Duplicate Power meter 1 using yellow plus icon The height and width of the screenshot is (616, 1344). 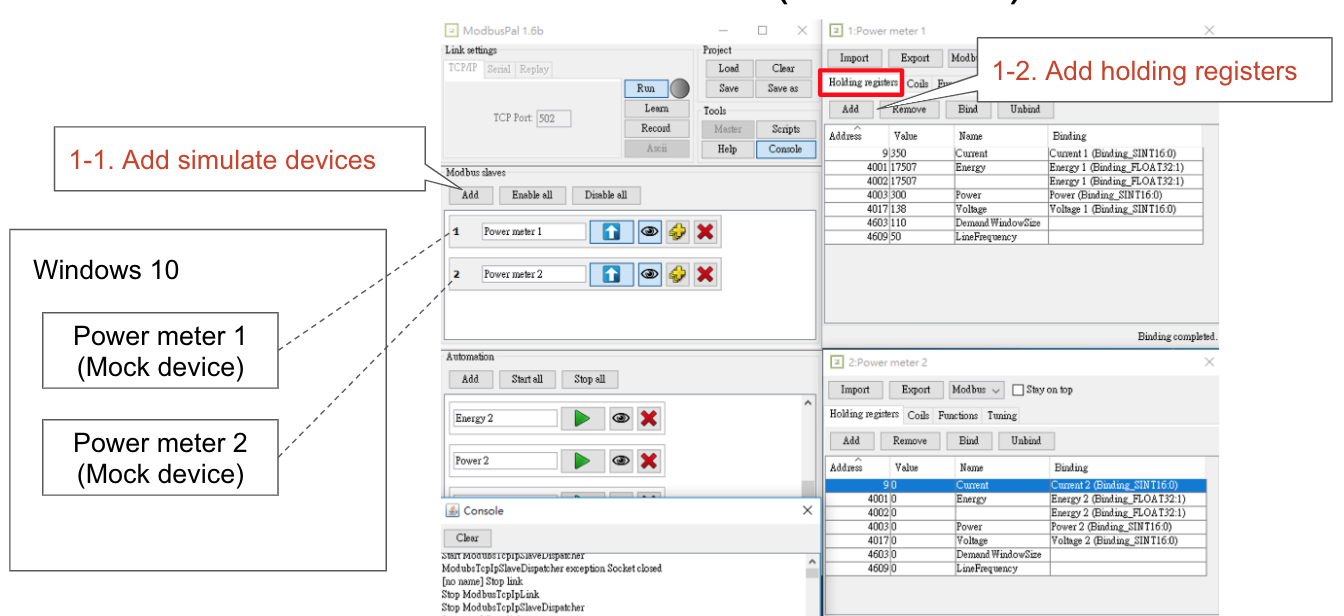click(678, 232)
